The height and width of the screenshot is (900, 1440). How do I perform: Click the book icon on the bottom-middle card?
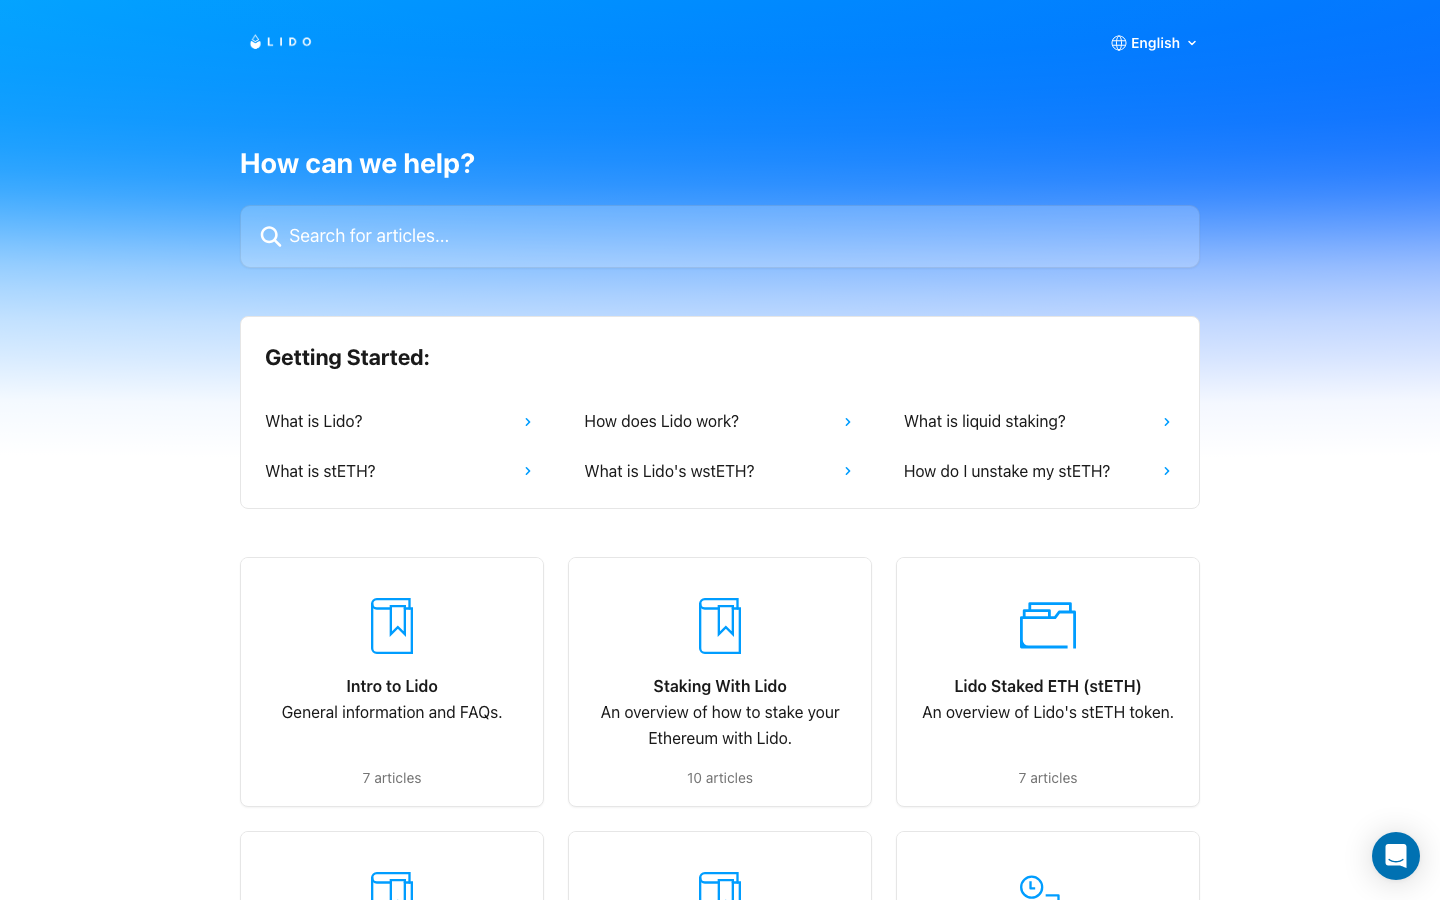(720, 887)
